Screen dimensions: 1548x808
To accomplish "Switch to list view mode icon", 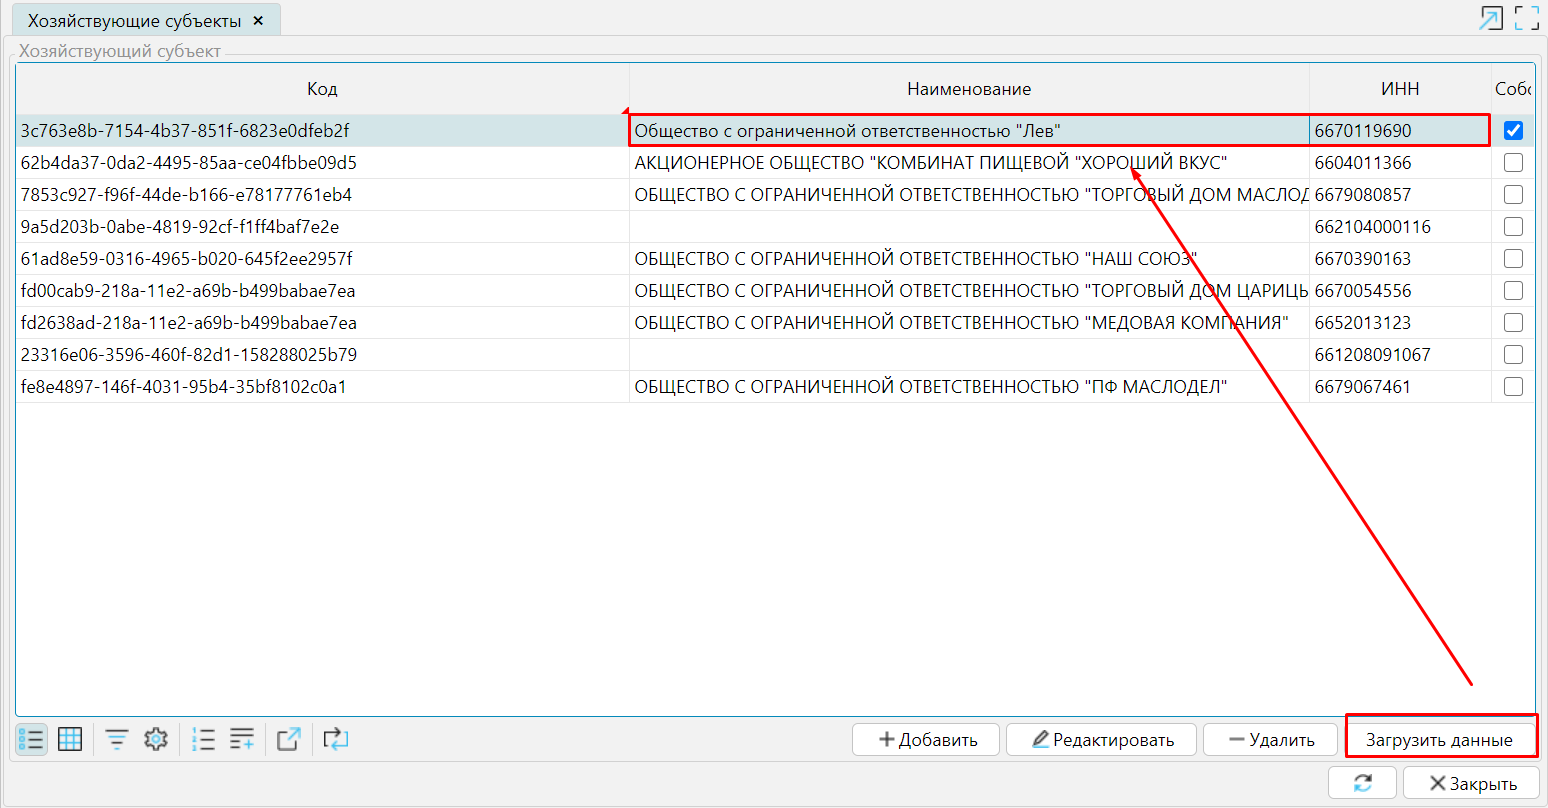I will pos(31,740).
